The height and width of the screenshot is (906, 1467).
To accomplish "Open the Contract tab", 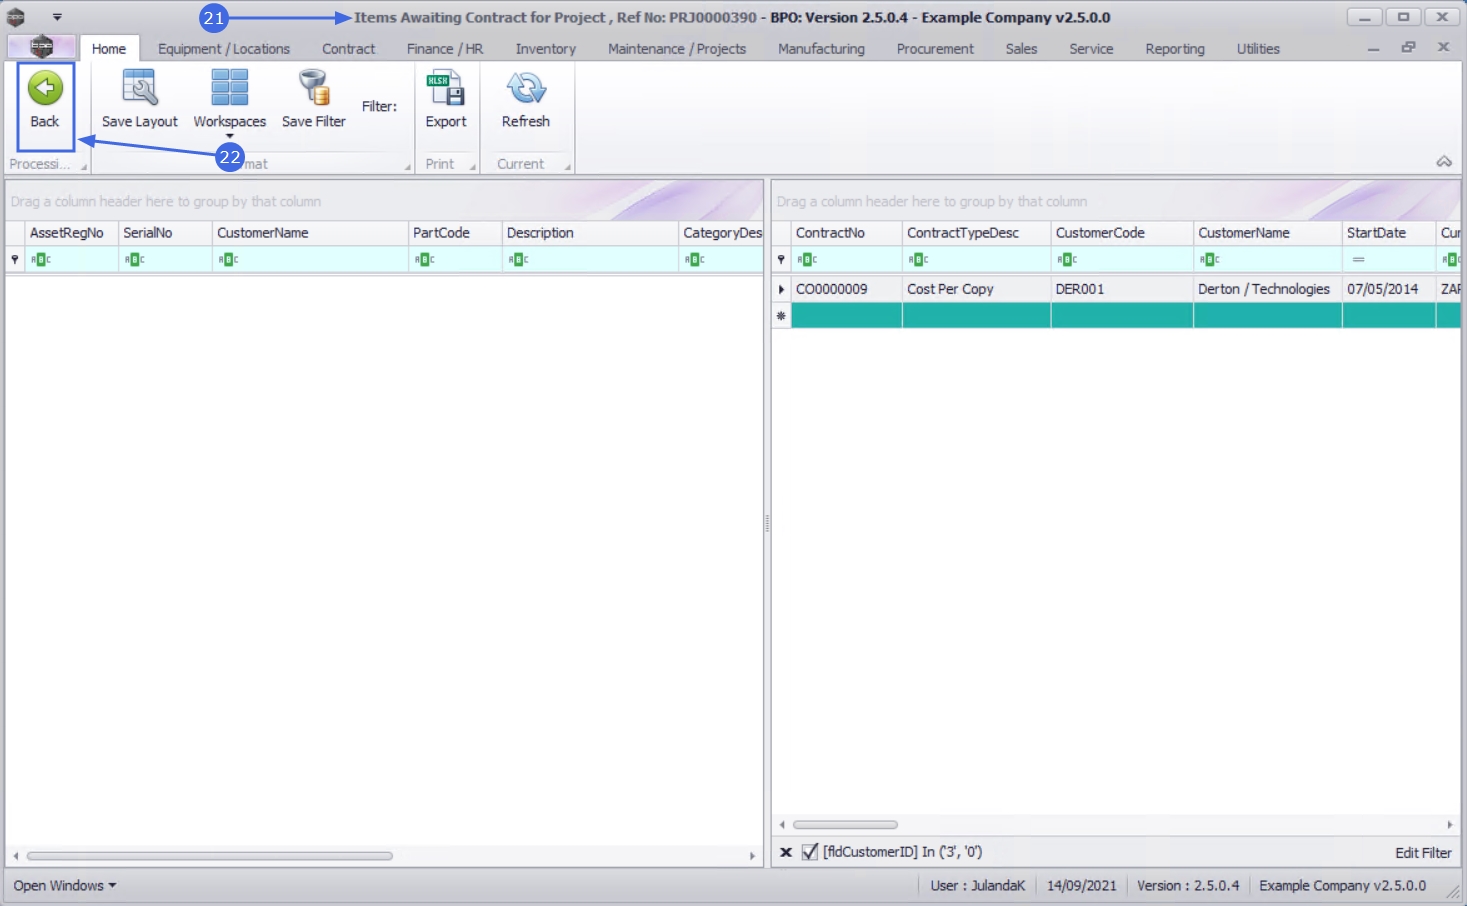I will point(349,48).
